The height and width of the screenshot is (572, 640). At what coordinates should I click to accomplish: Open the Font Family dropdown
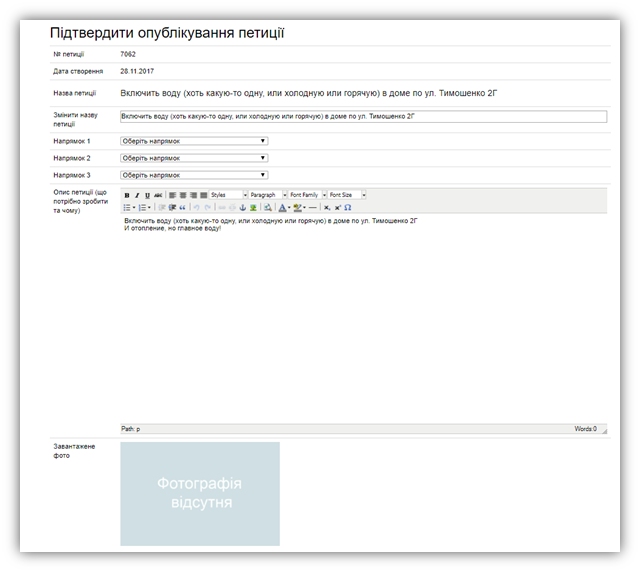point(308,195)
